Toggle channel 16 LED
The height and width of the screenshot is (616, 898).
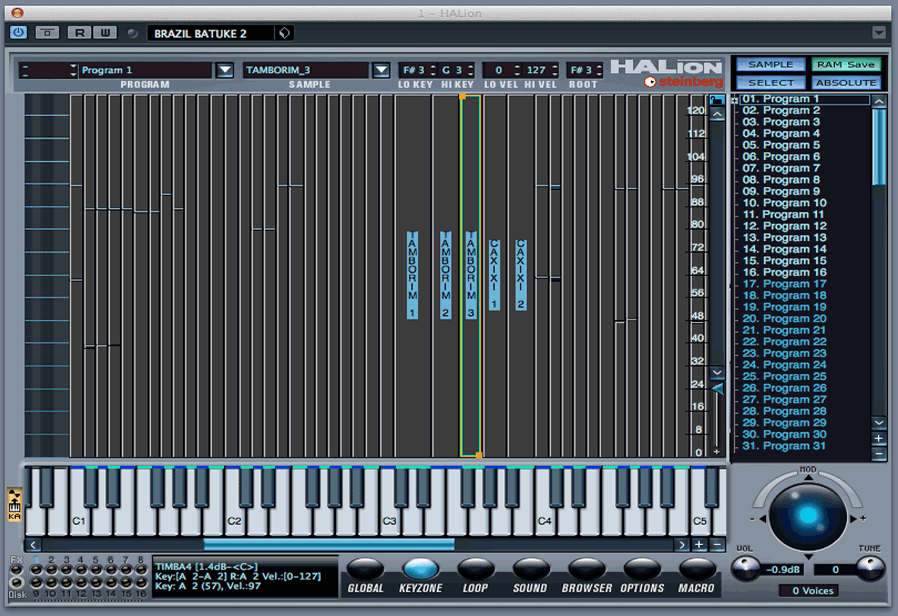coord(141,583)
